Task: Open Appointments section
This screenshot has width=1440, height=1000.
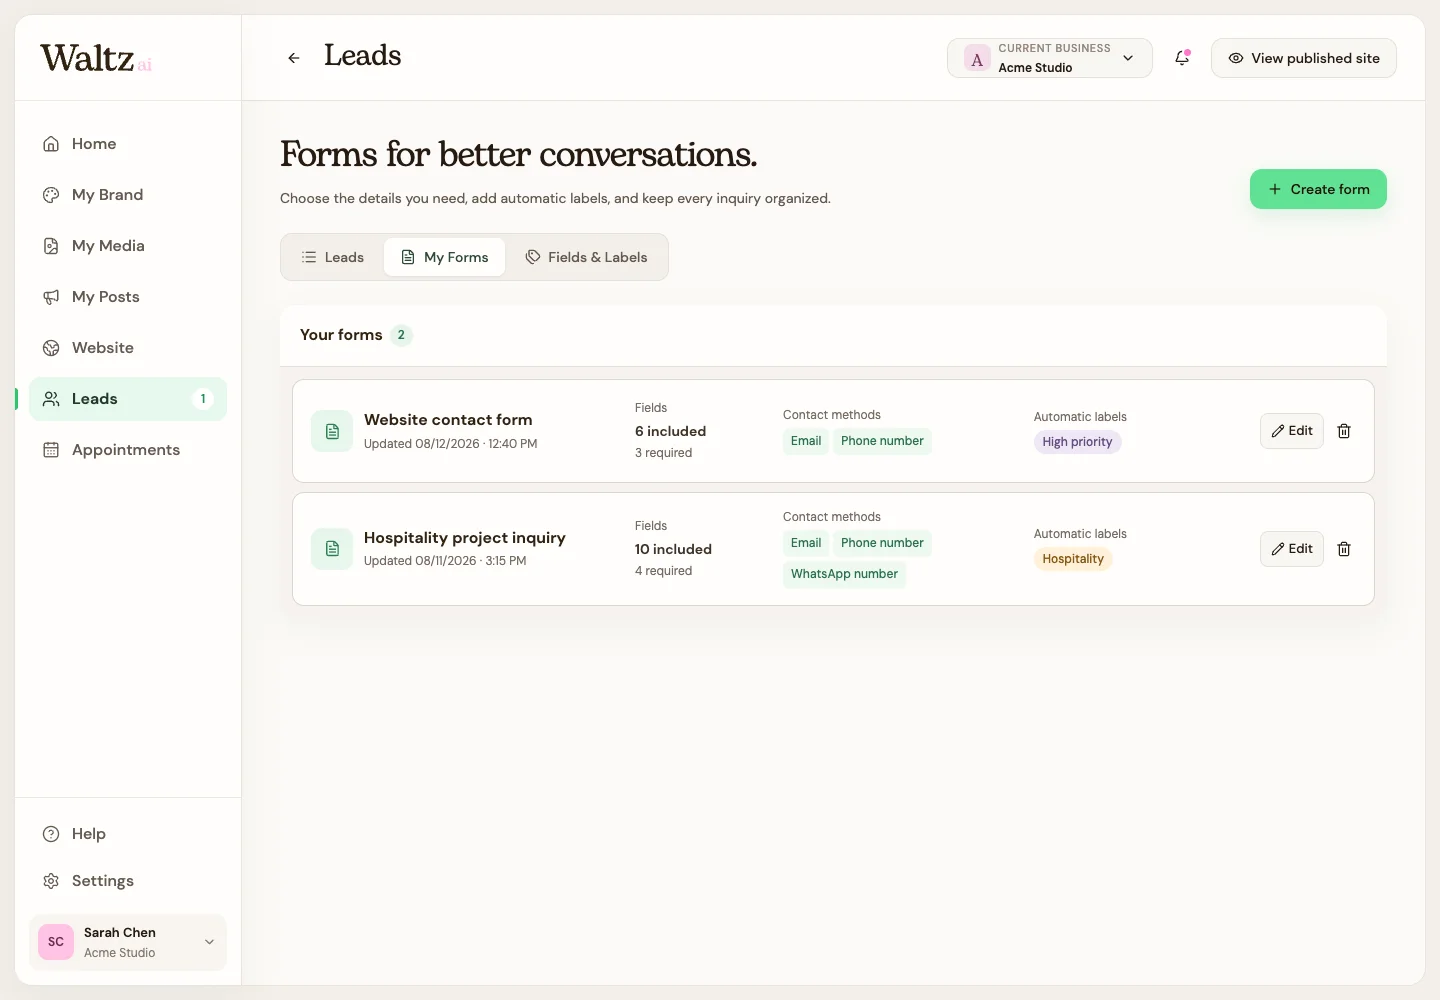Action: [128, 450]
